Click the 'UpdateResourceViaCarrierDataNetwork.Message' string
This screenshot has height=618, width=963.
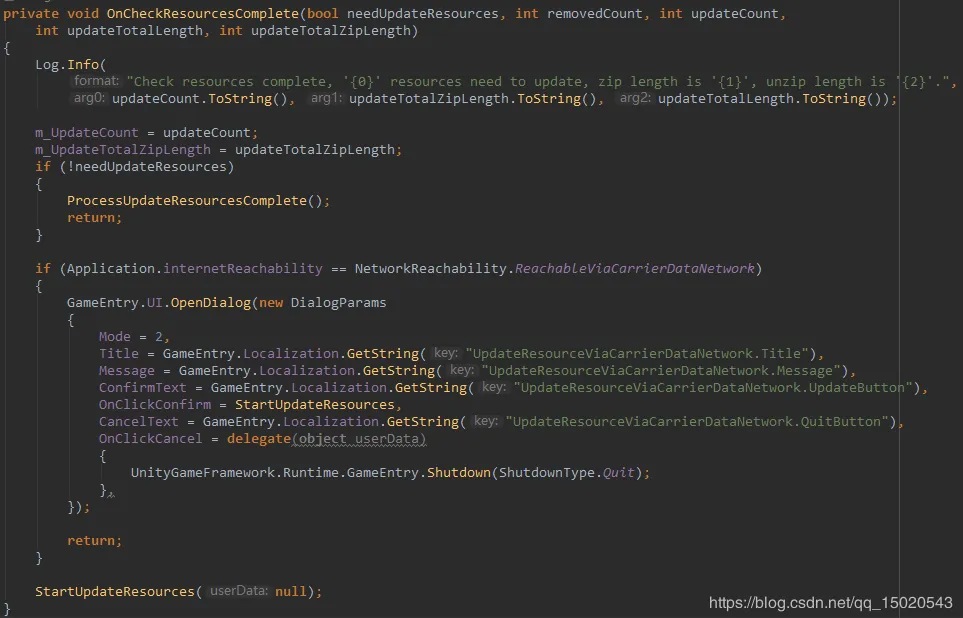[661, 371]
